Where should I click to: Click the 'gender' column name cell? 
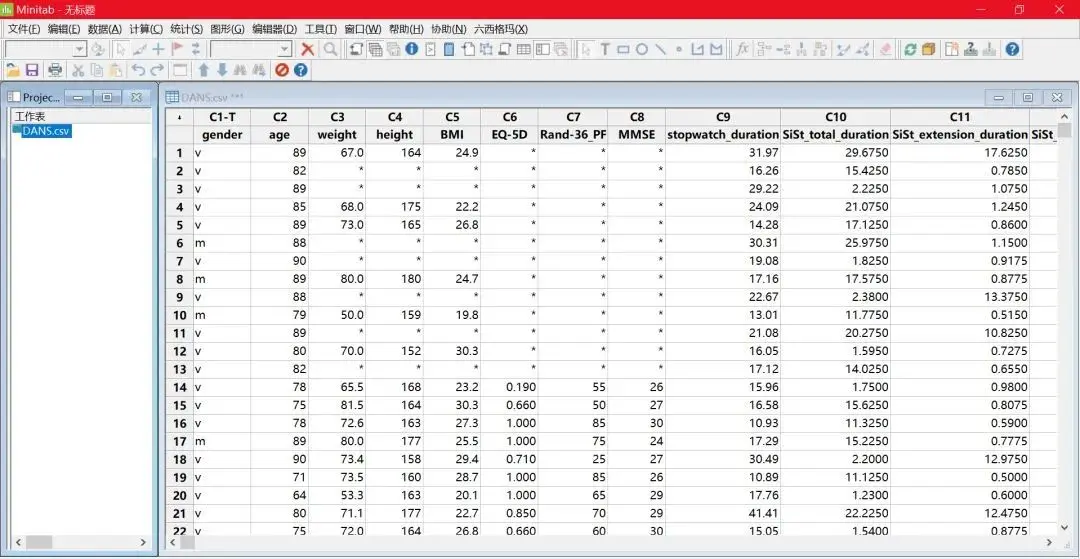pos(222,134)
